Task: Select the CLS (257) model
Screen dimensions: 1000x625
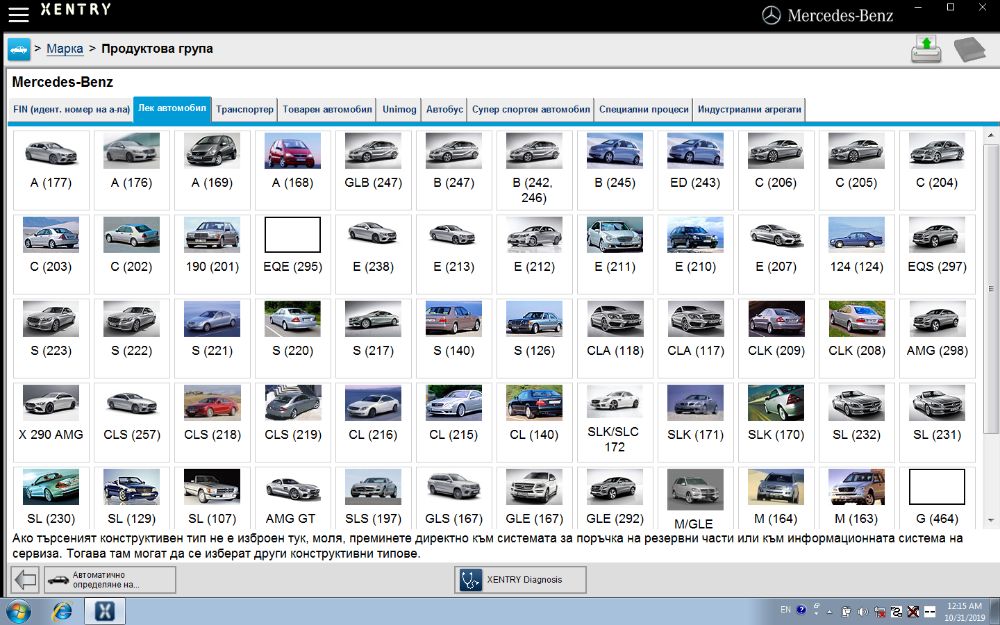Action: tap(131, 423)
